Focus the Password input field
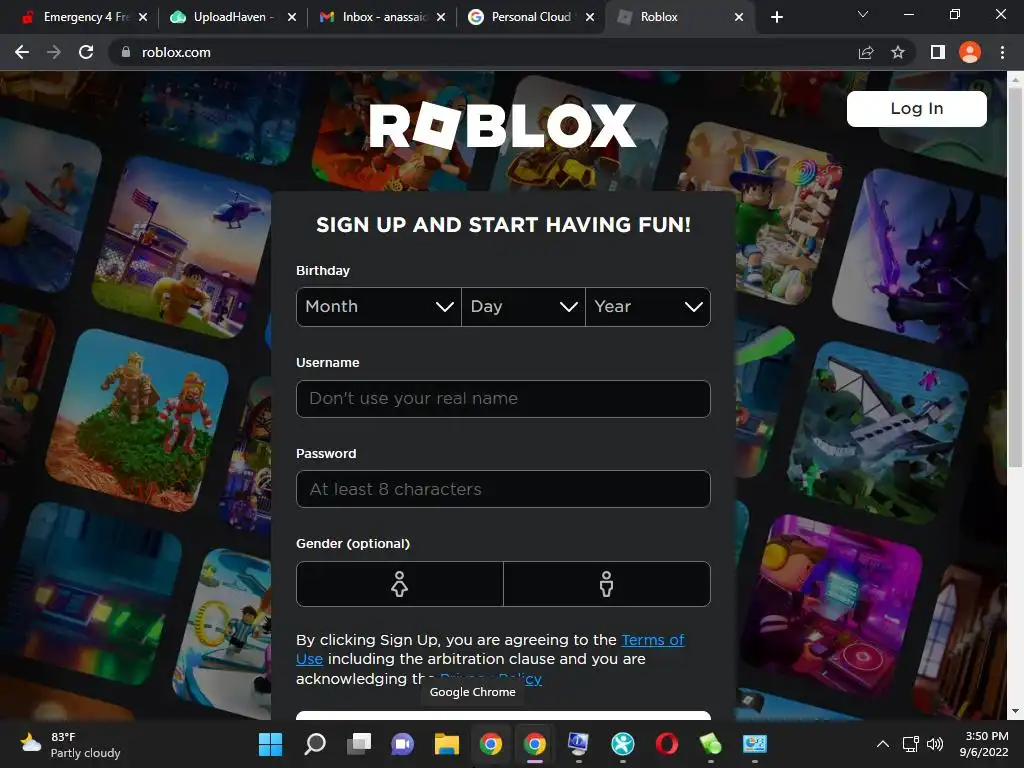This screenshot has height=768, width=1024. tap(503, 489)
